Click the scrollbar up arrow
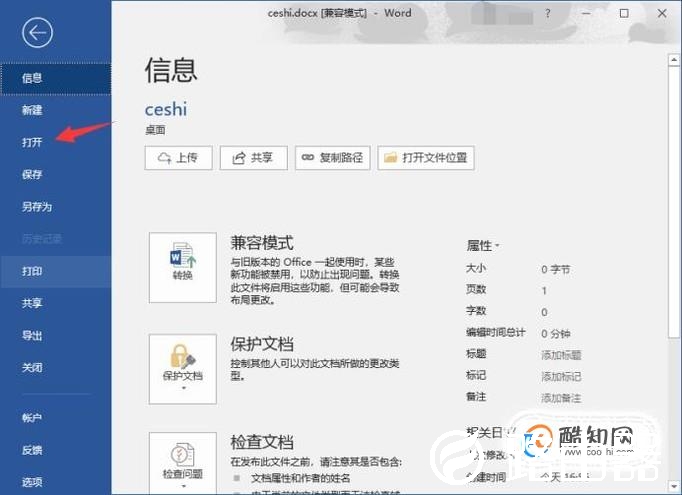This screenshot has height=495, width=682. coord(674,60)
